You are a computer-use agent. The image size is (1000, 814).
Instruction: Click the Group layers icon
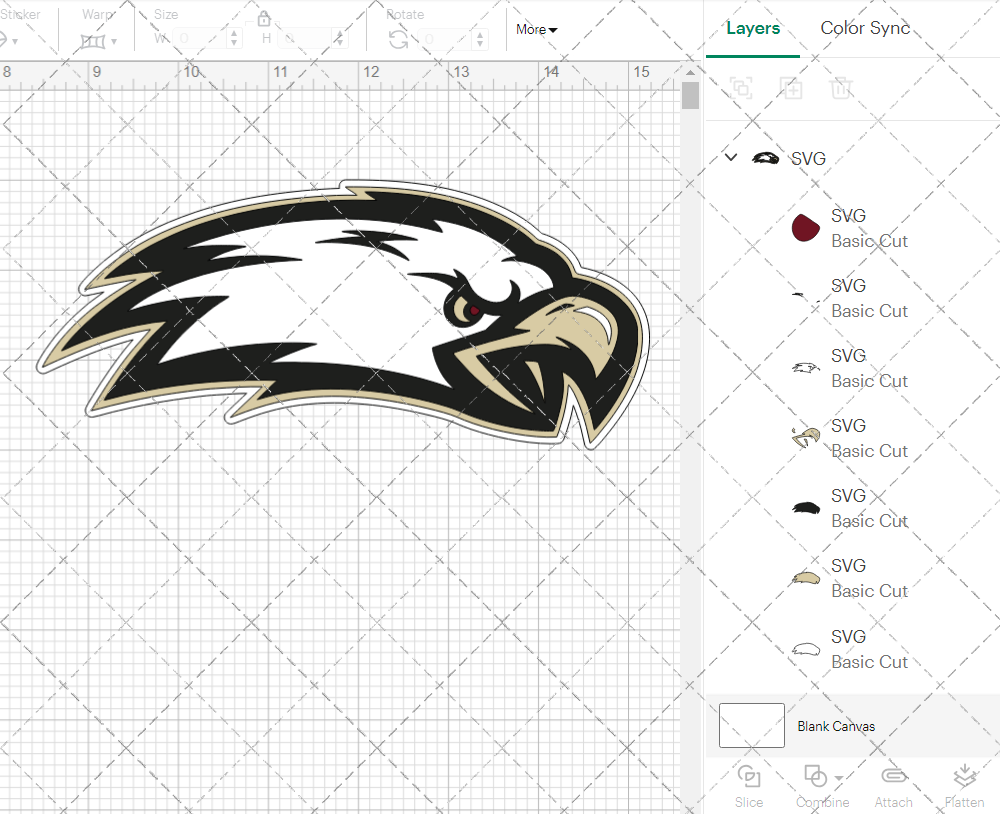click(741, 88)
